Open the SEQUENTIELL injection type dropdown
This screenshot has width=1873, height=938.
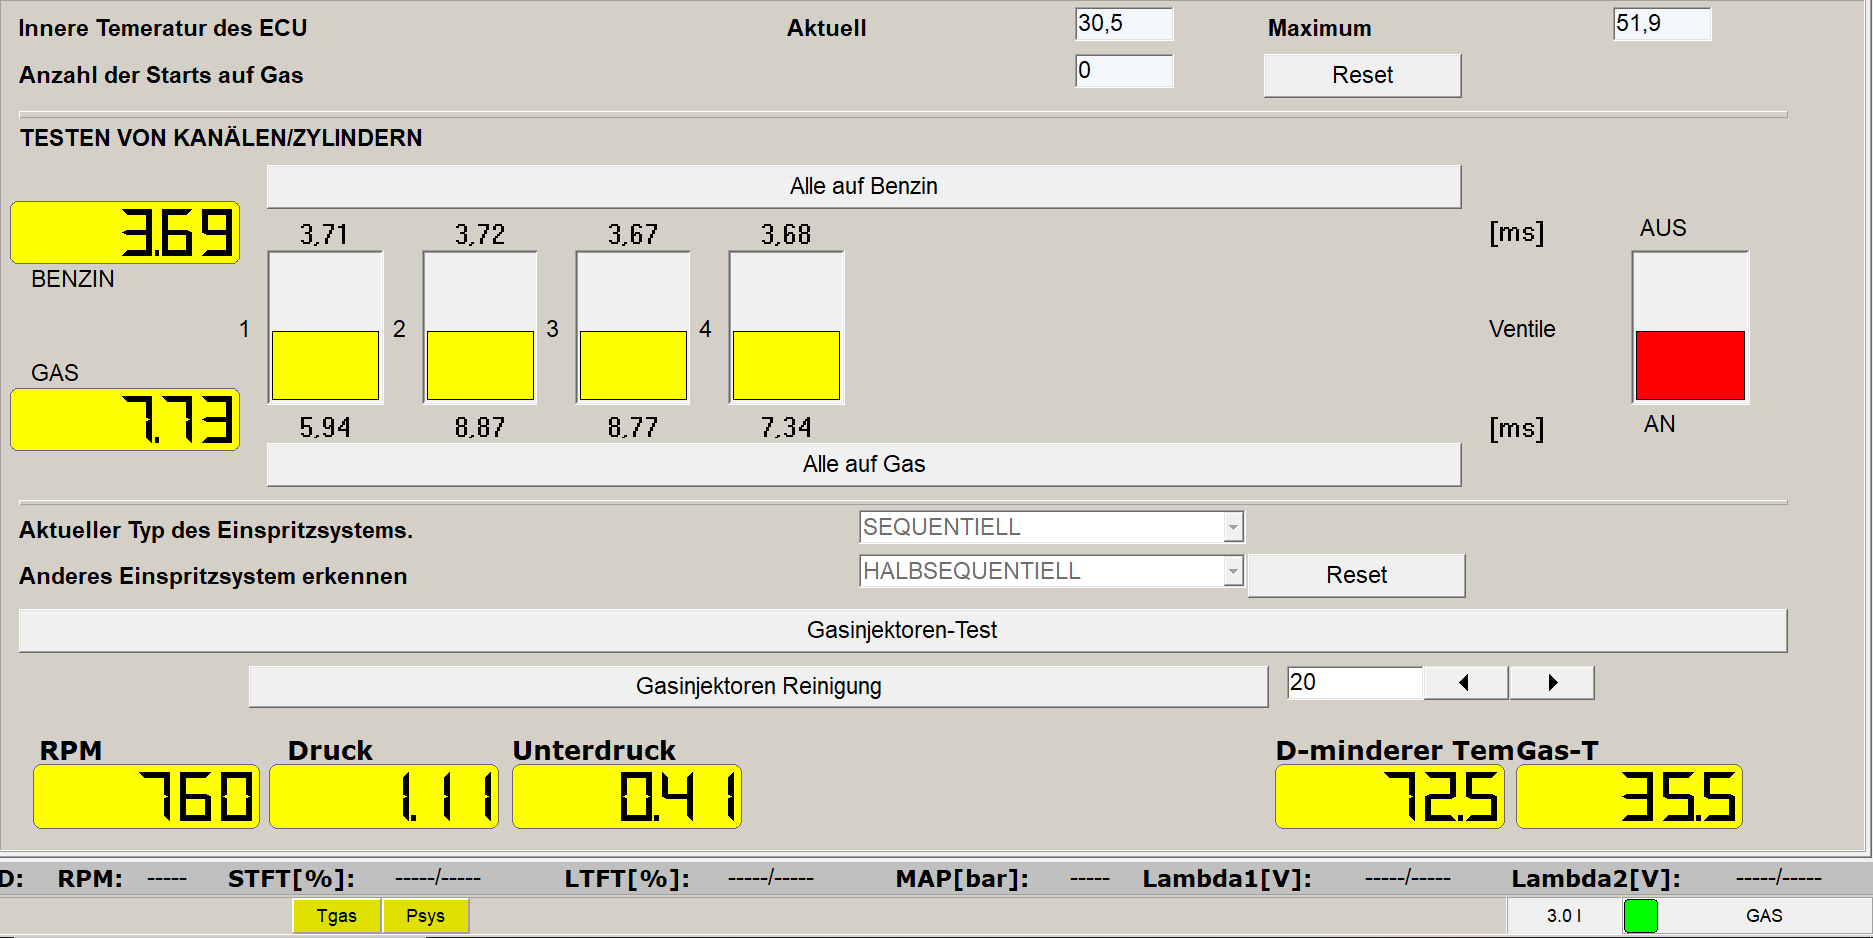coord(1051,527)
